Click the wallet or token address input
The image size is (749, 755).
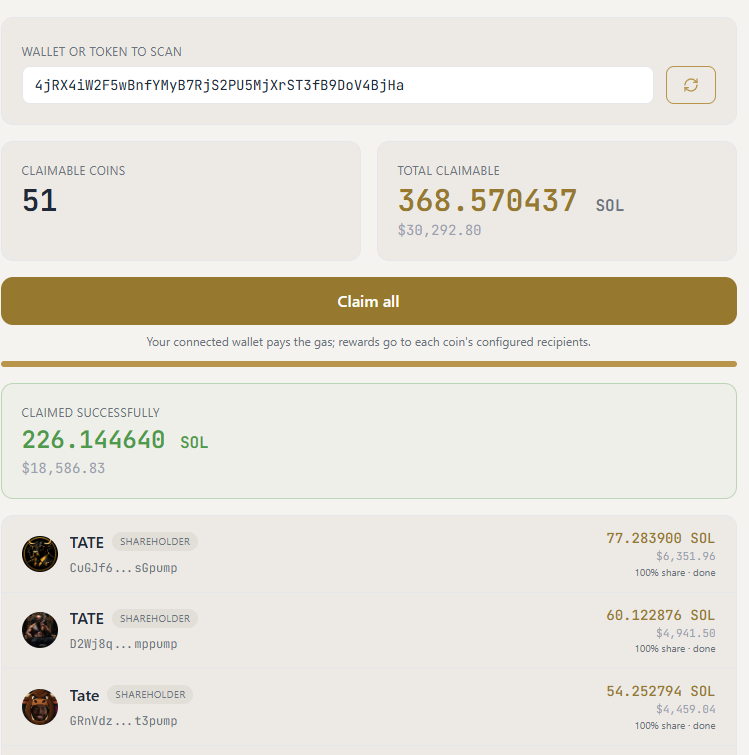click(338, 85)
